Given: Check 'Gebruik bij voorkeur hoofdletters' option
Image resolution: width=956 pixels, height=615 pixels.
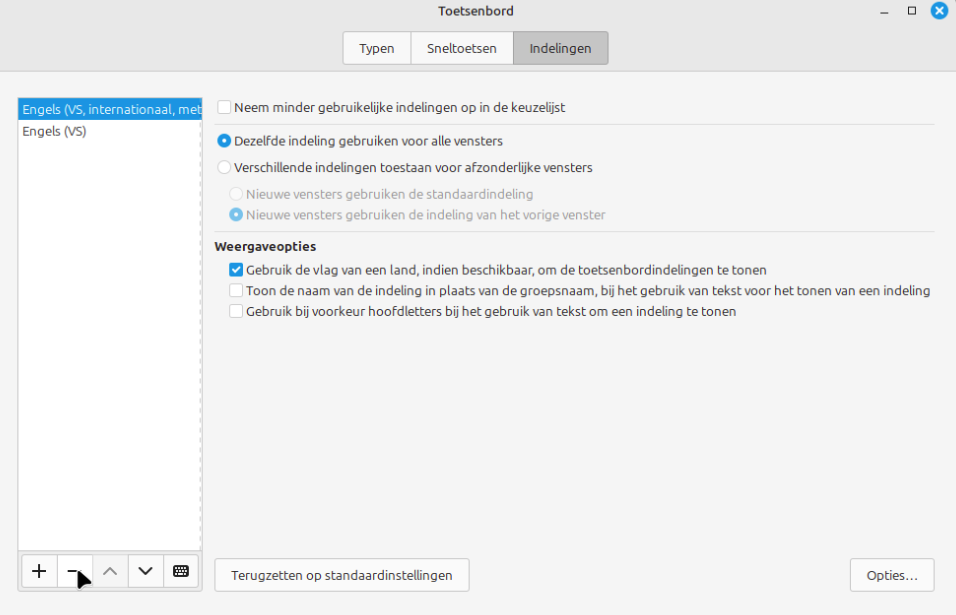Looking at the screenshot, I should (236, 311).
